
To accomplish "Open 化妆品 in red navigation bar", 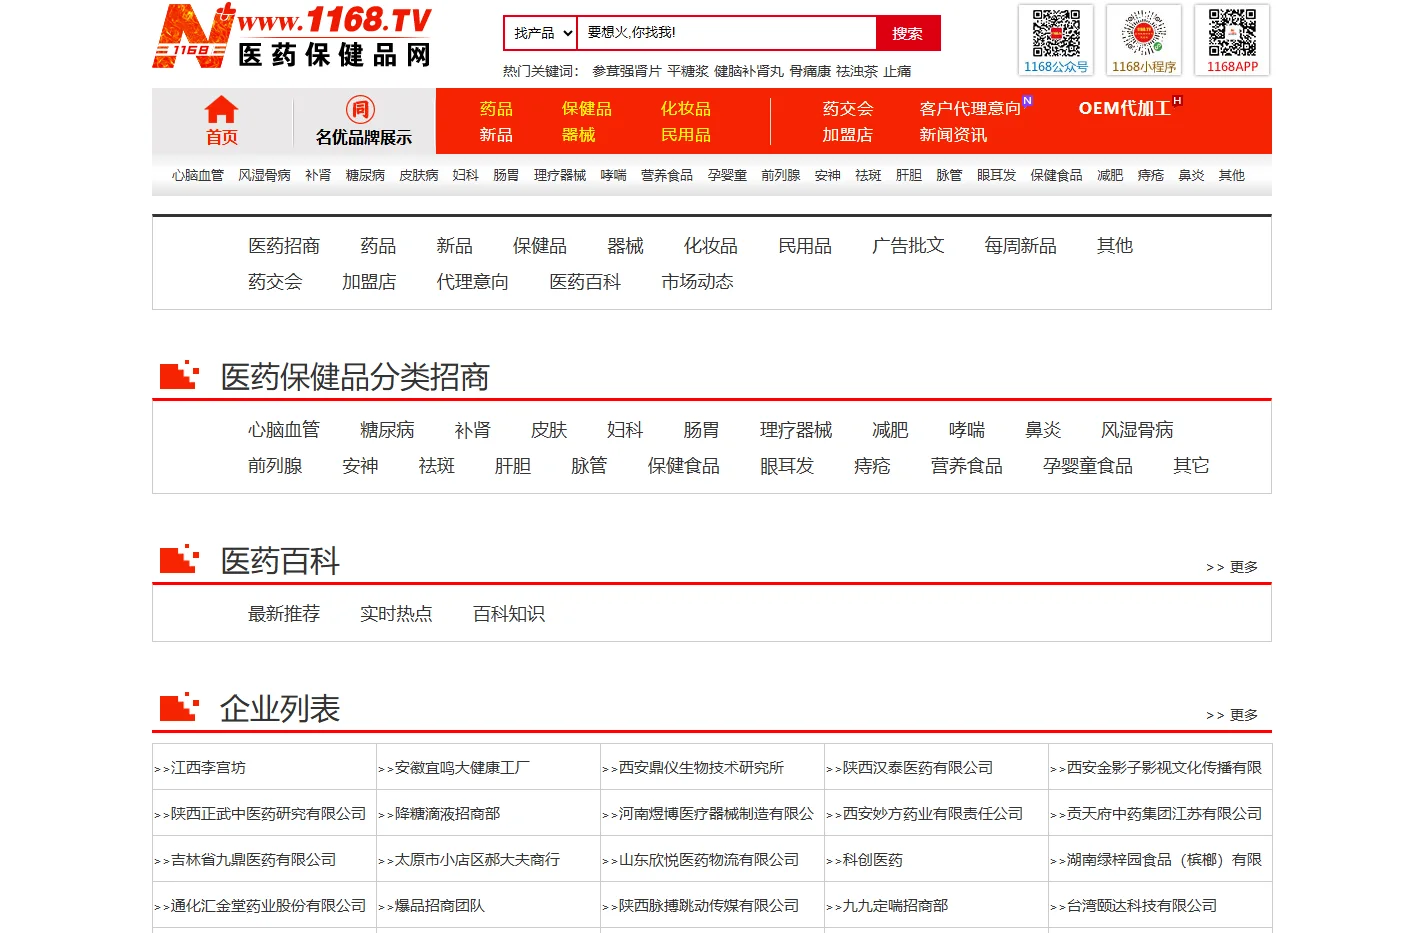I will pyautogui.click(x=686, y=108).
